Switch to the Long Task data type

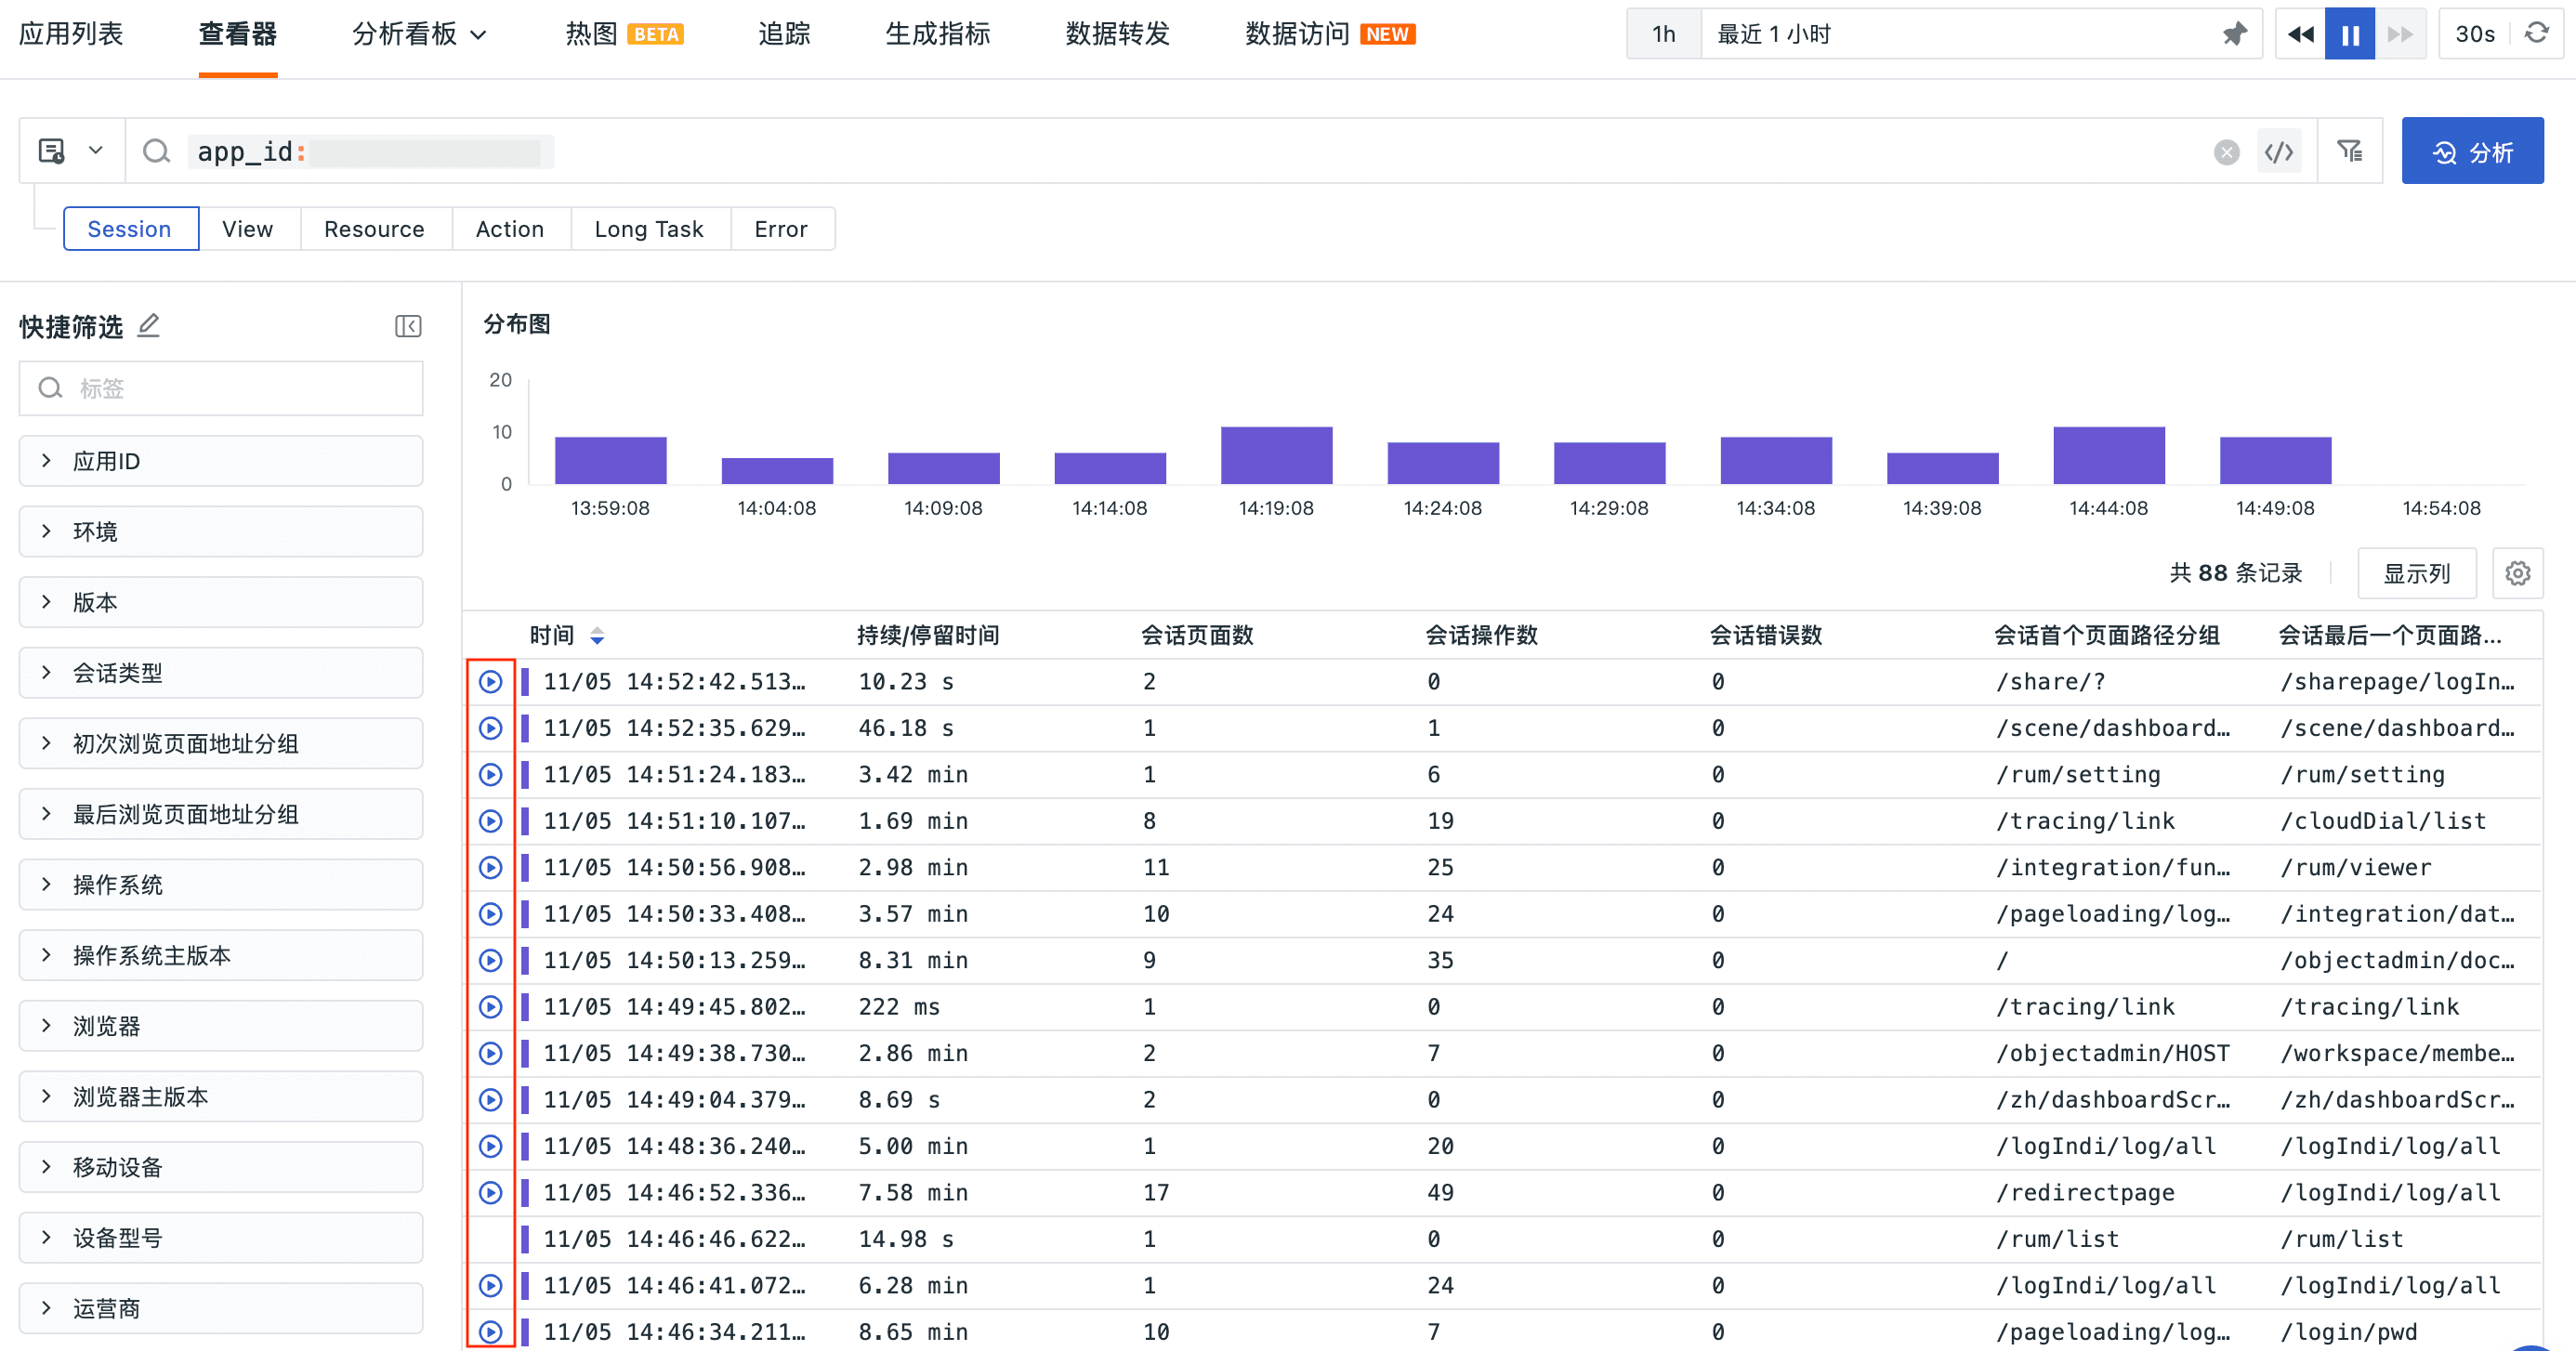(649, 229)
